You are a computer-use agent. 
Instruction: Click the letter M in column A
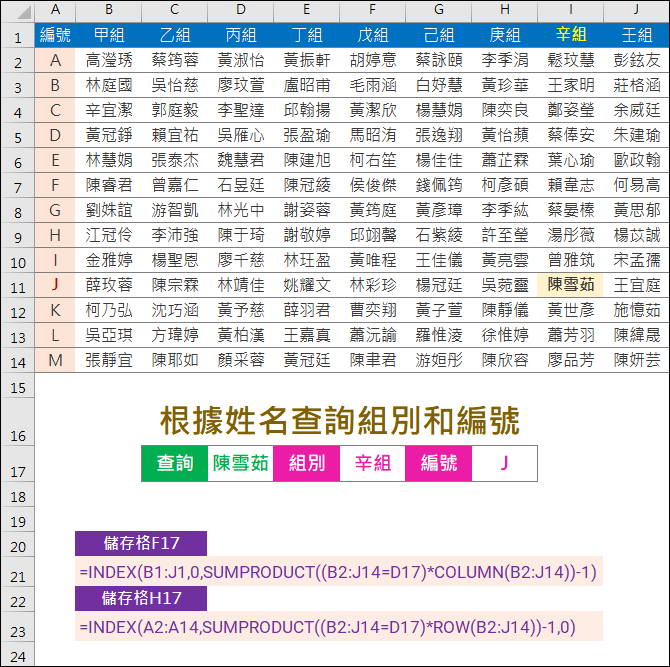(55, 360)
